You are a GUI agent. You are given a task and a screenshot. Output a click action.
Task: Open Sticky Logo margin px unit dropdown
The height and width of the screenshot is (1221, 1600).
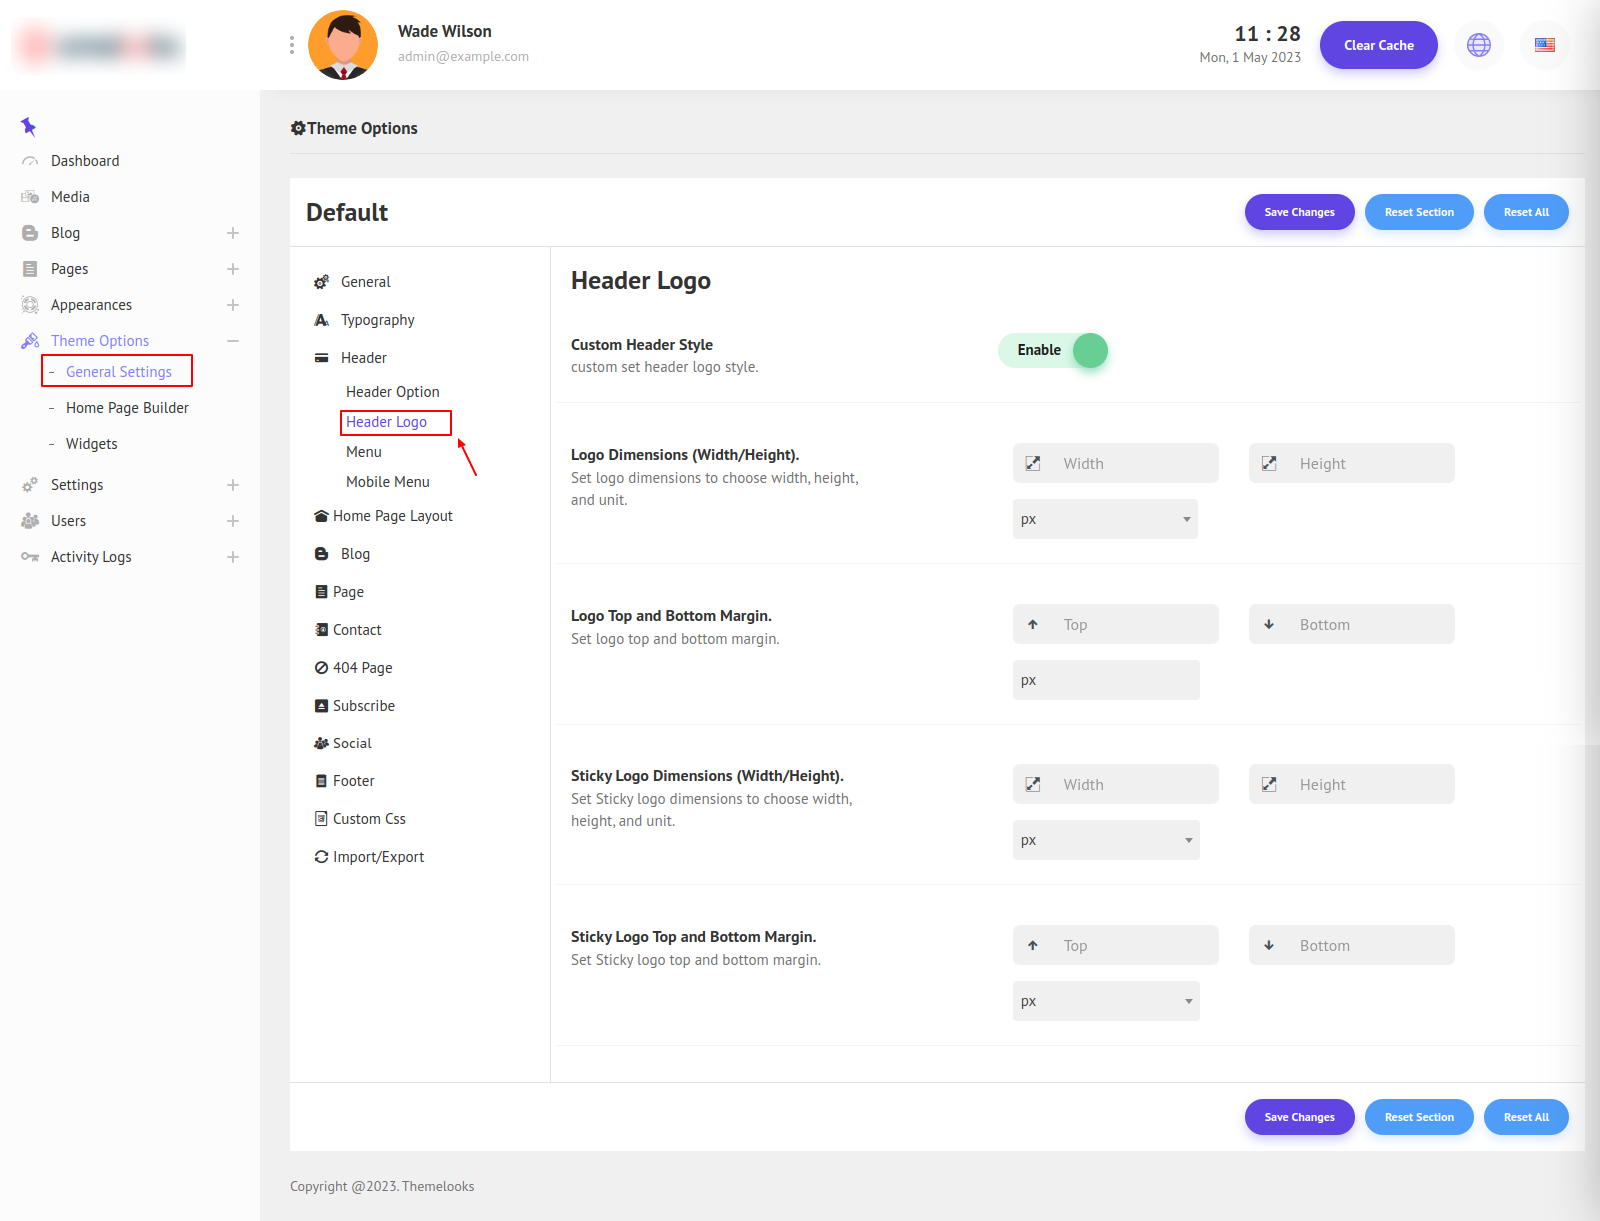(x=1105, y=1001)
